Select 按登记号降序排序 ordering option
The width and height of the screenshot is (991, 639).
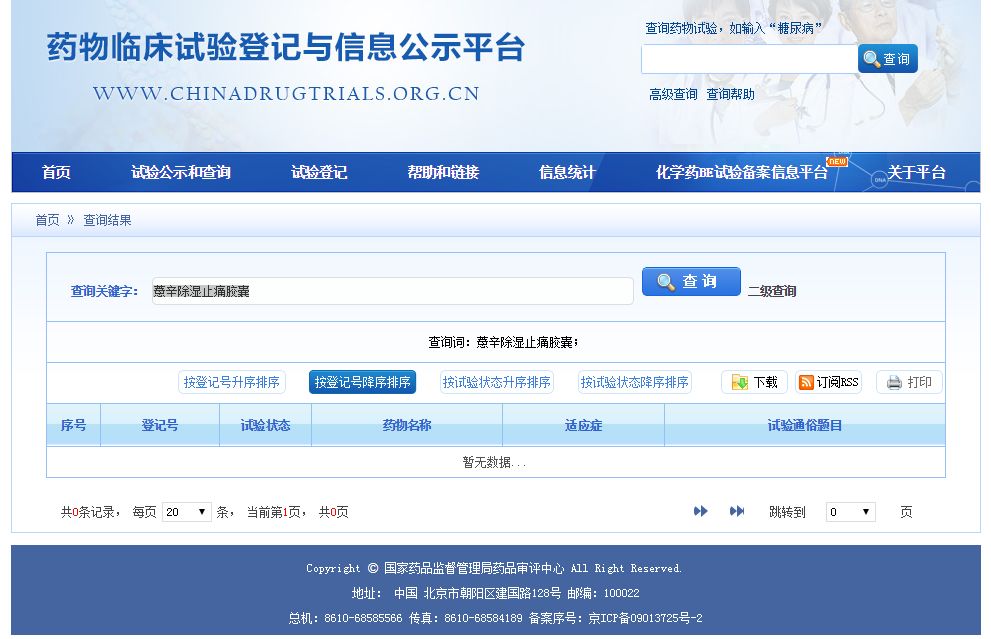(363, 382)
